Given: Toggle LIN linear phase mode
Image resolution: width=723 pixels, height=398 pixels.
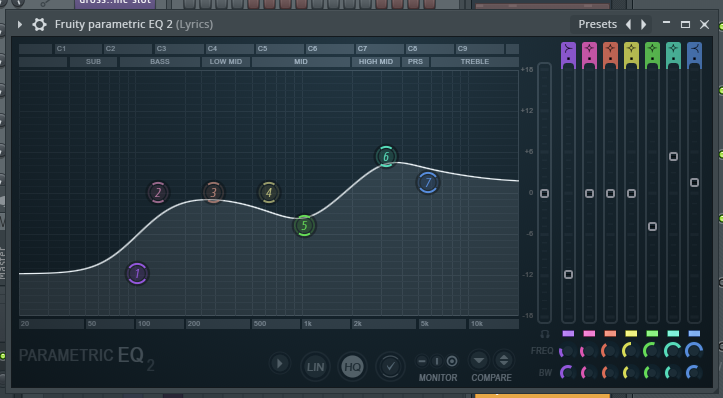Looking at the screenshot, I should click(315, 367).
